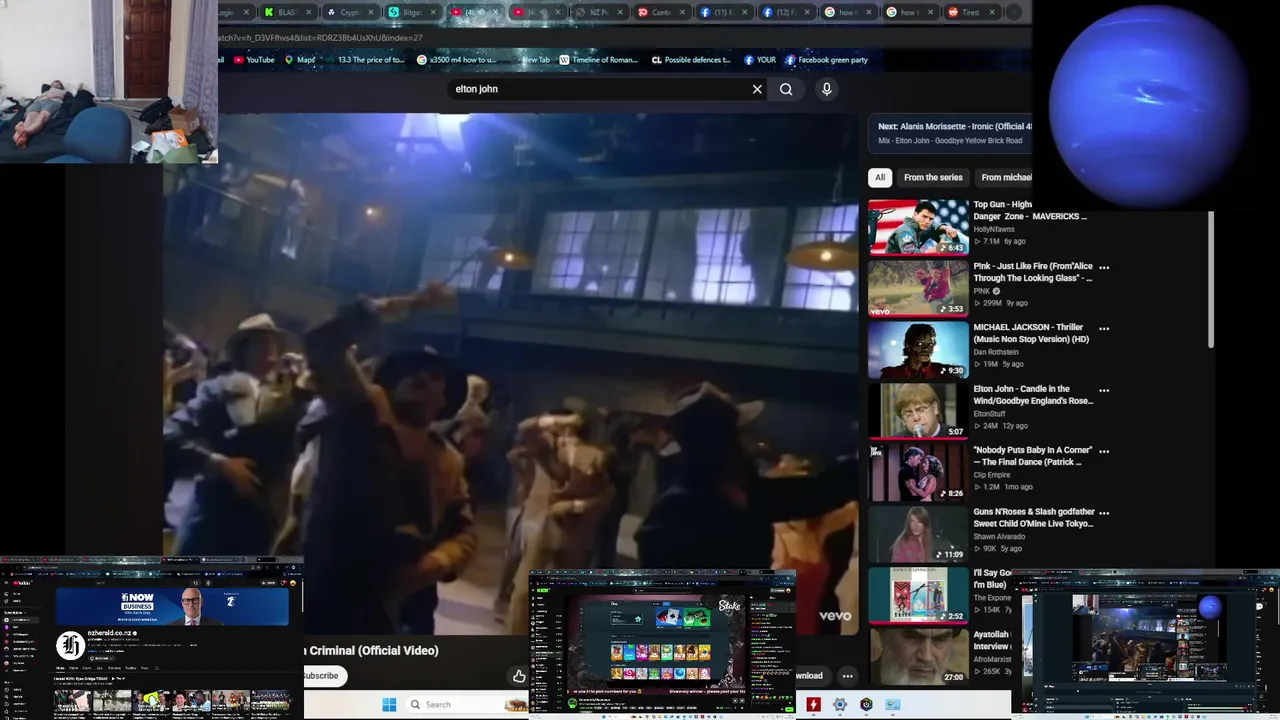Switch to the Reddit Tired tab
Image resolution: width=1280 pixels, height=720 pixels.
point(970,12)
